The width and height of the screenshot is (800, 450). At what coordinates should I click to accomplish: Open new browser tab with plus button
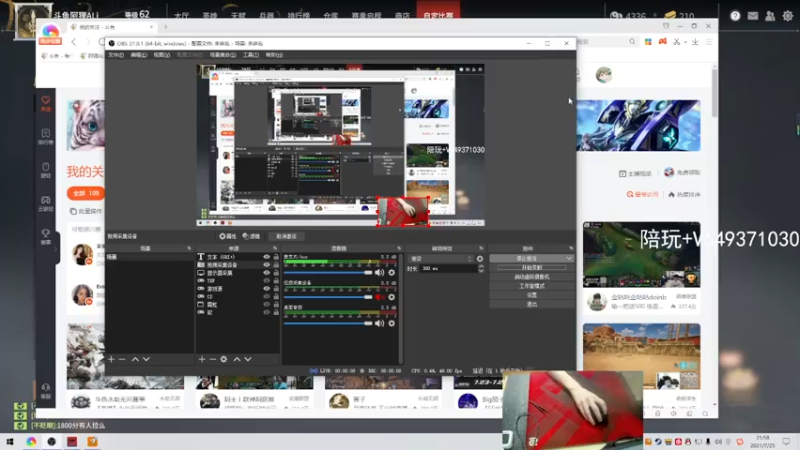pos(165,27)
